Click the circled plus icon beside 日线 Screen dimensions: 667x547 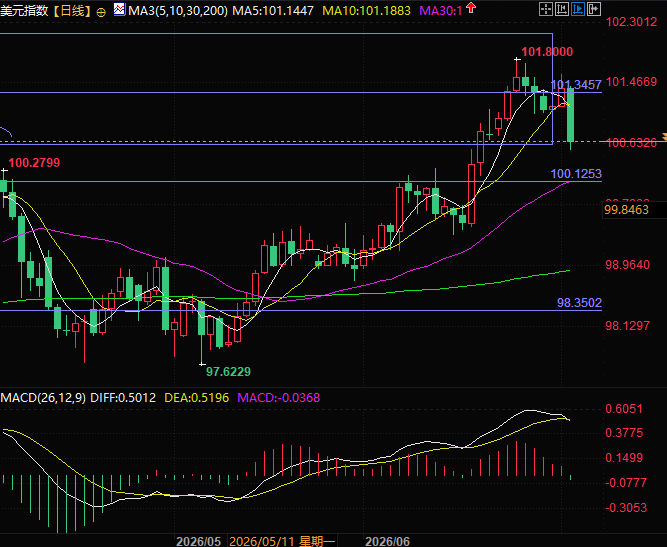point(101,12)
